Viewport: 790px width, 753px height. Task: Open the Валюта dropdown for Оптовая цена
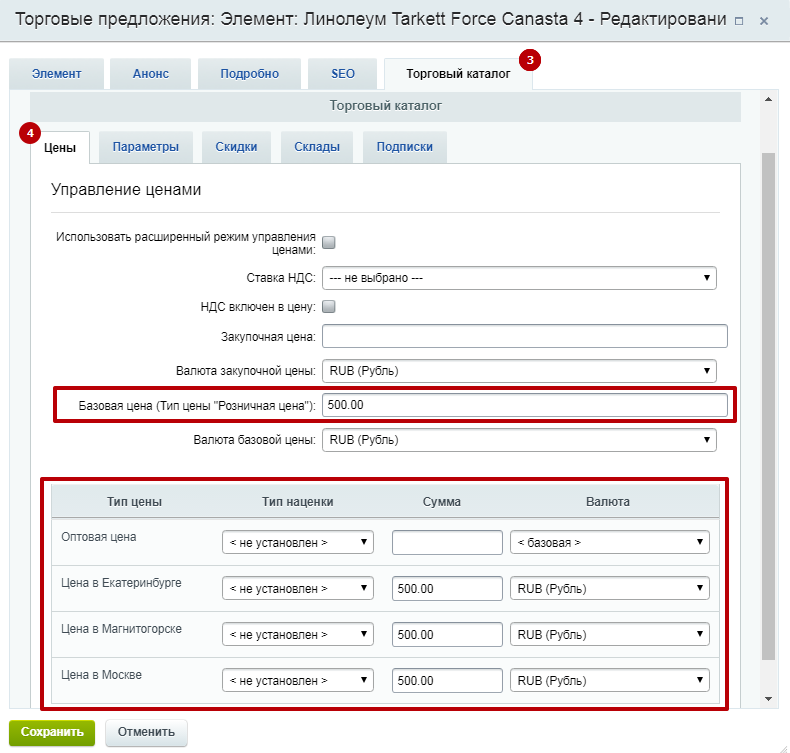pos(610,542)
